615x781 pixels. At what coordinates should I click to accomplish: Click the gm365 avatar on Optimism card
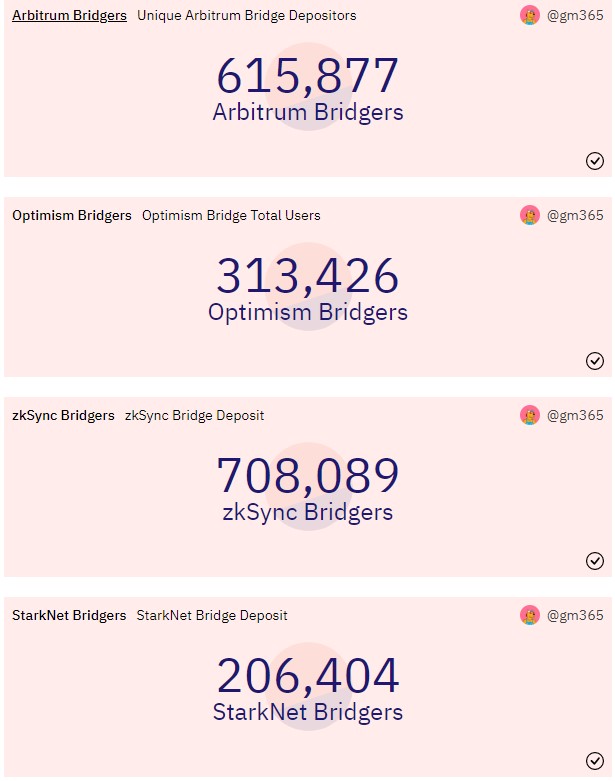point(530,215)
